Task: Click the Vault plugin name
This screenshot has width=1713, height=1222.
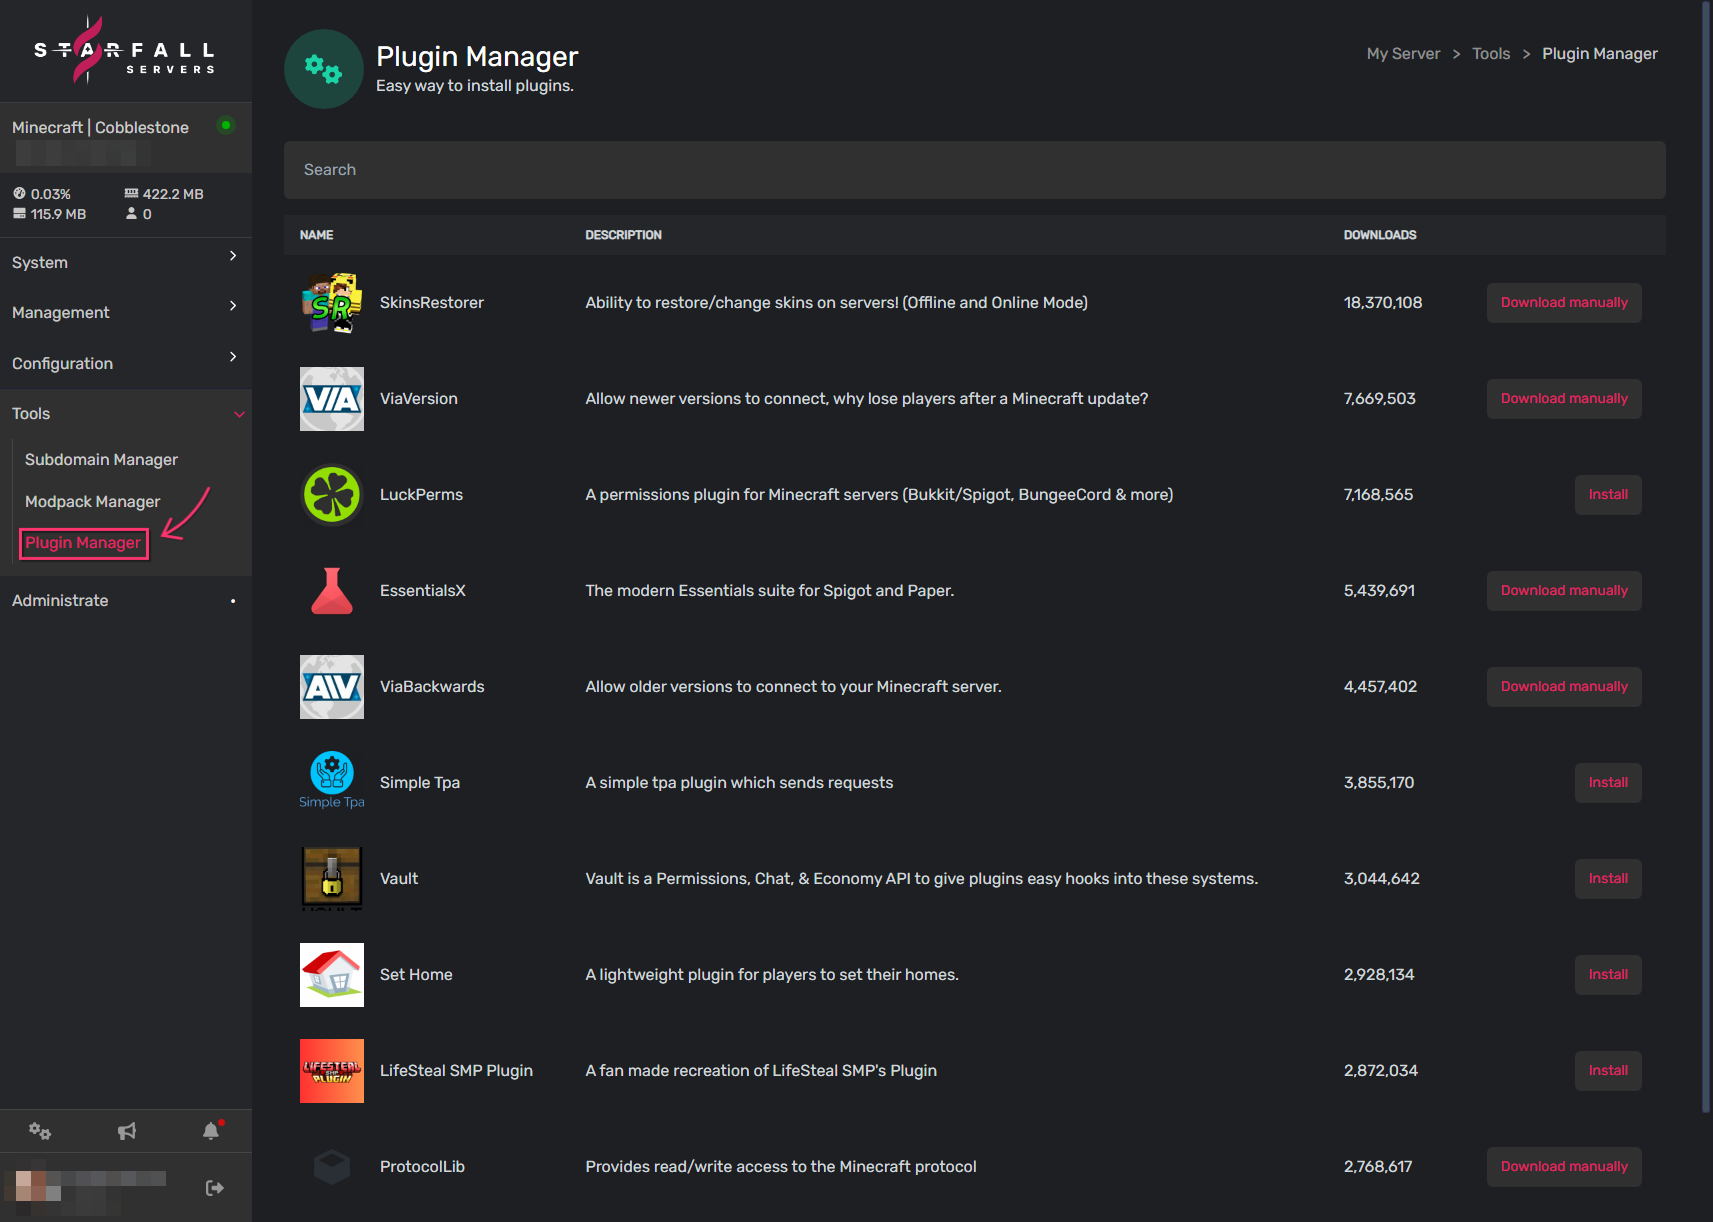Action: (398, 879)
